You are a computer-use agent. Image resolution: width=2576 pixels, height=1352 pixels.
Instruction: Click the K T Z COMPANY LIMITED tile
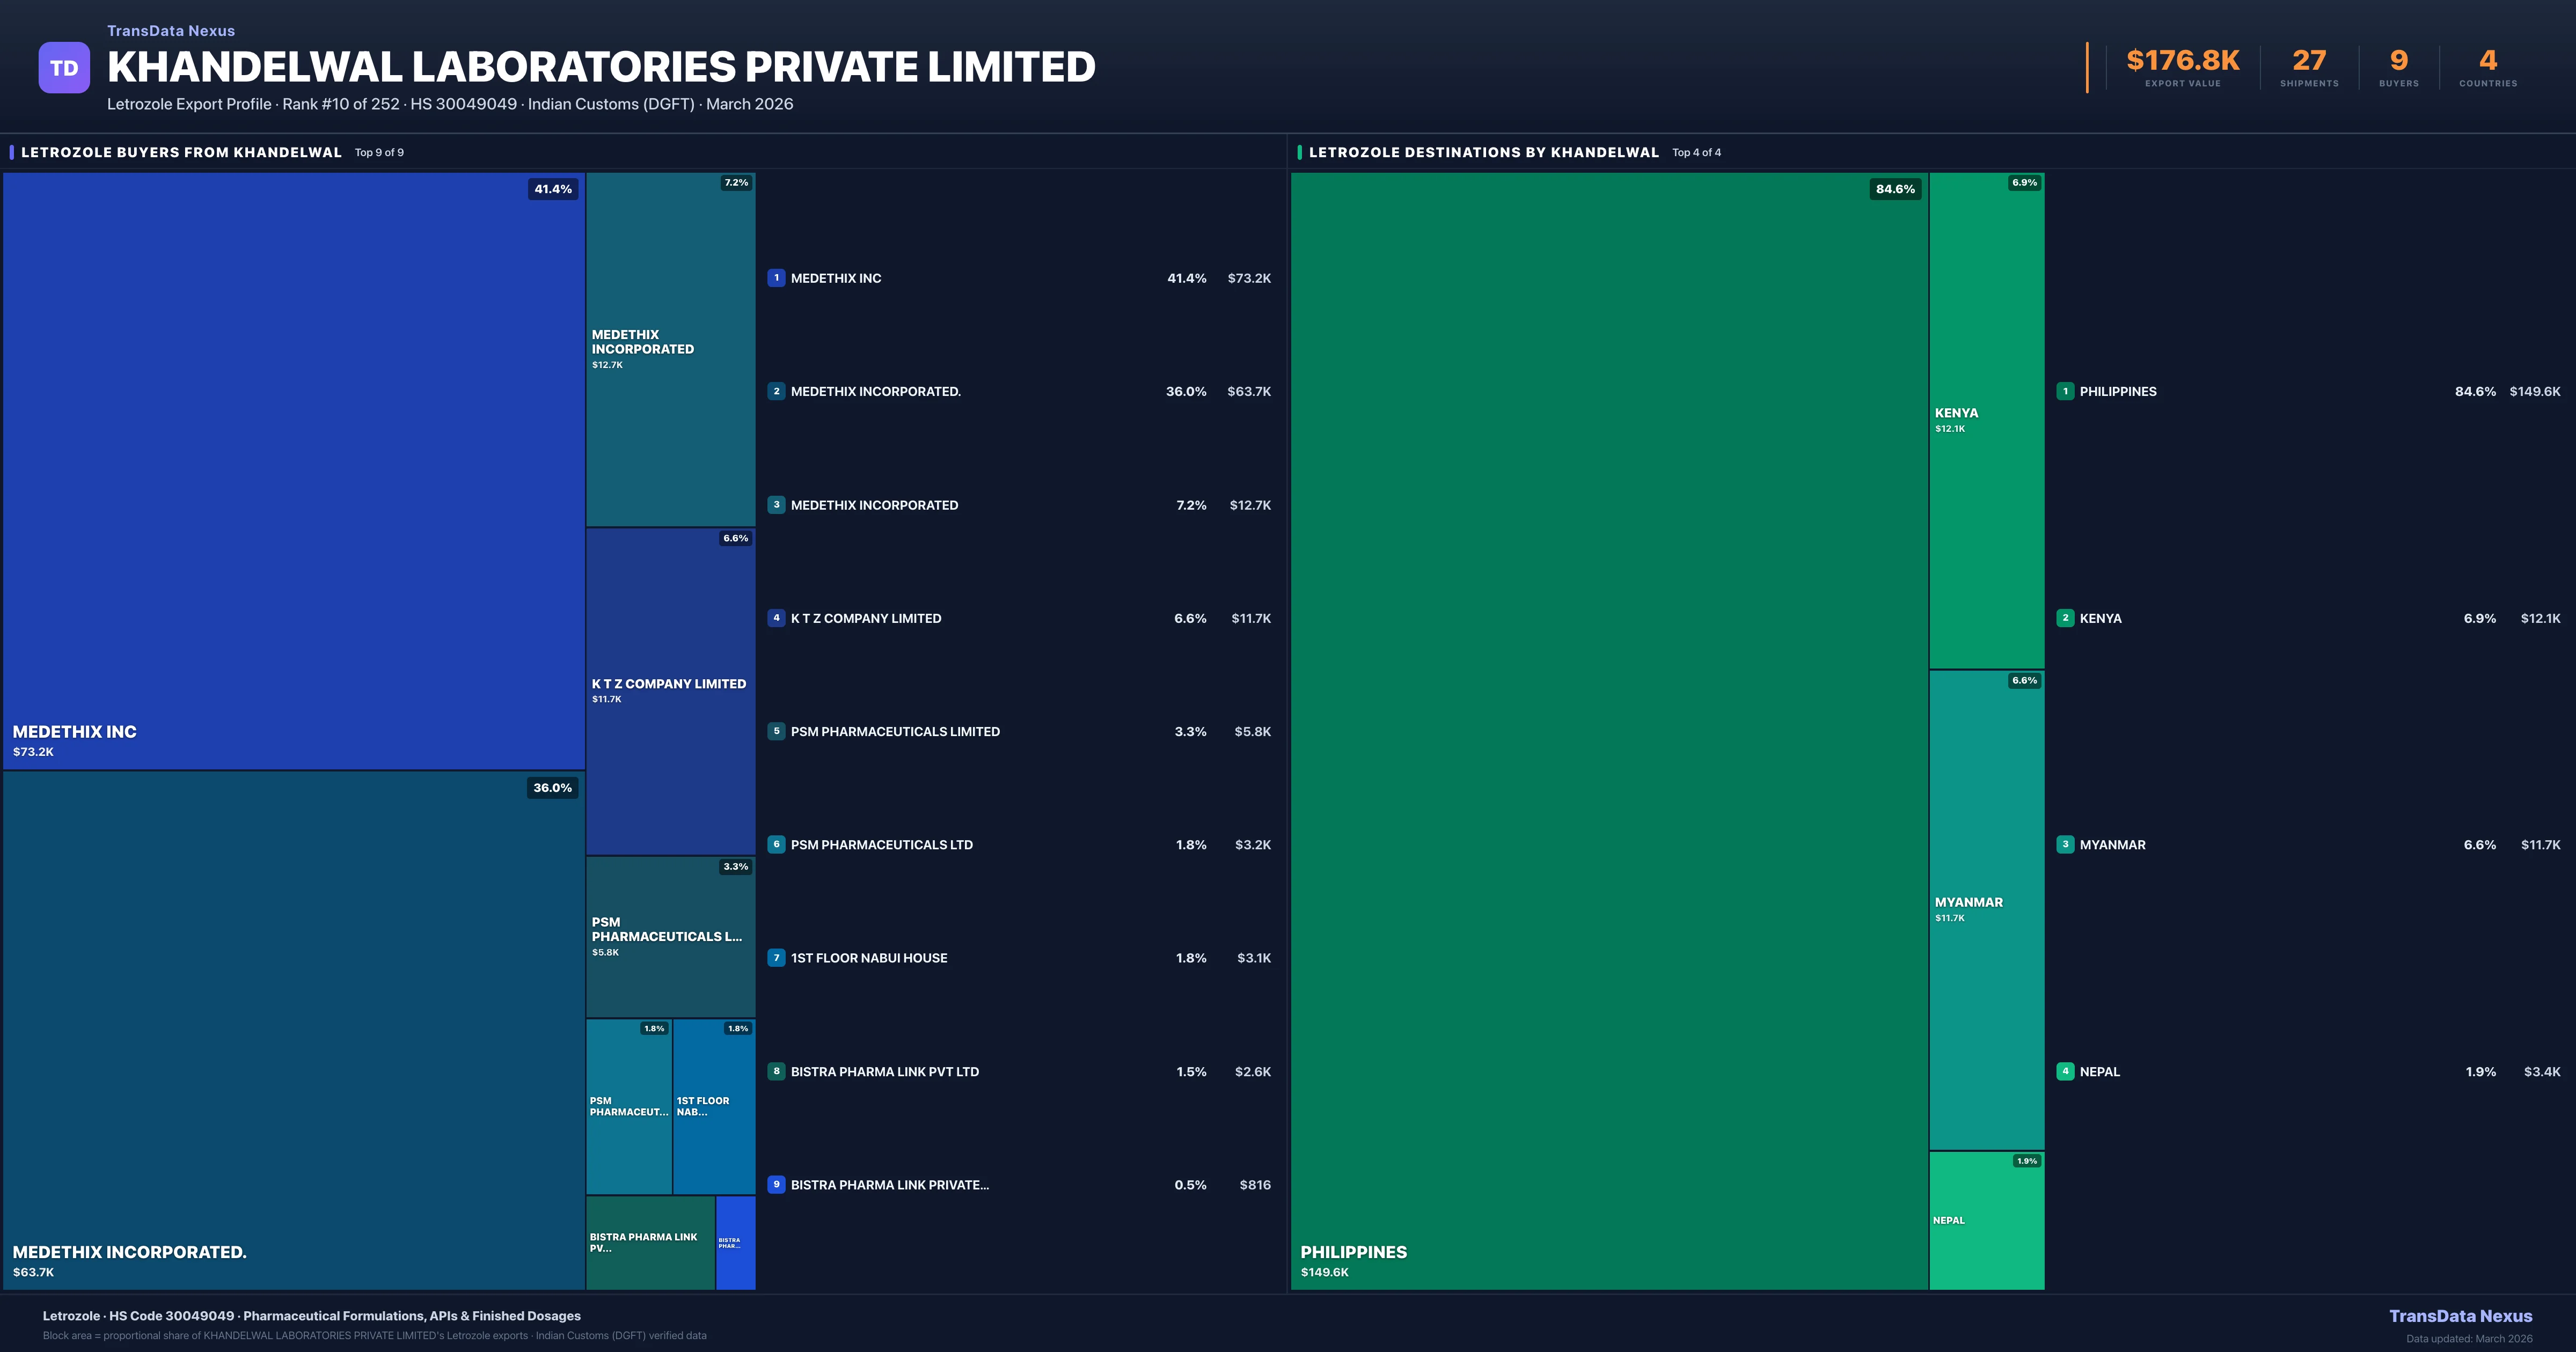(670, 690)
